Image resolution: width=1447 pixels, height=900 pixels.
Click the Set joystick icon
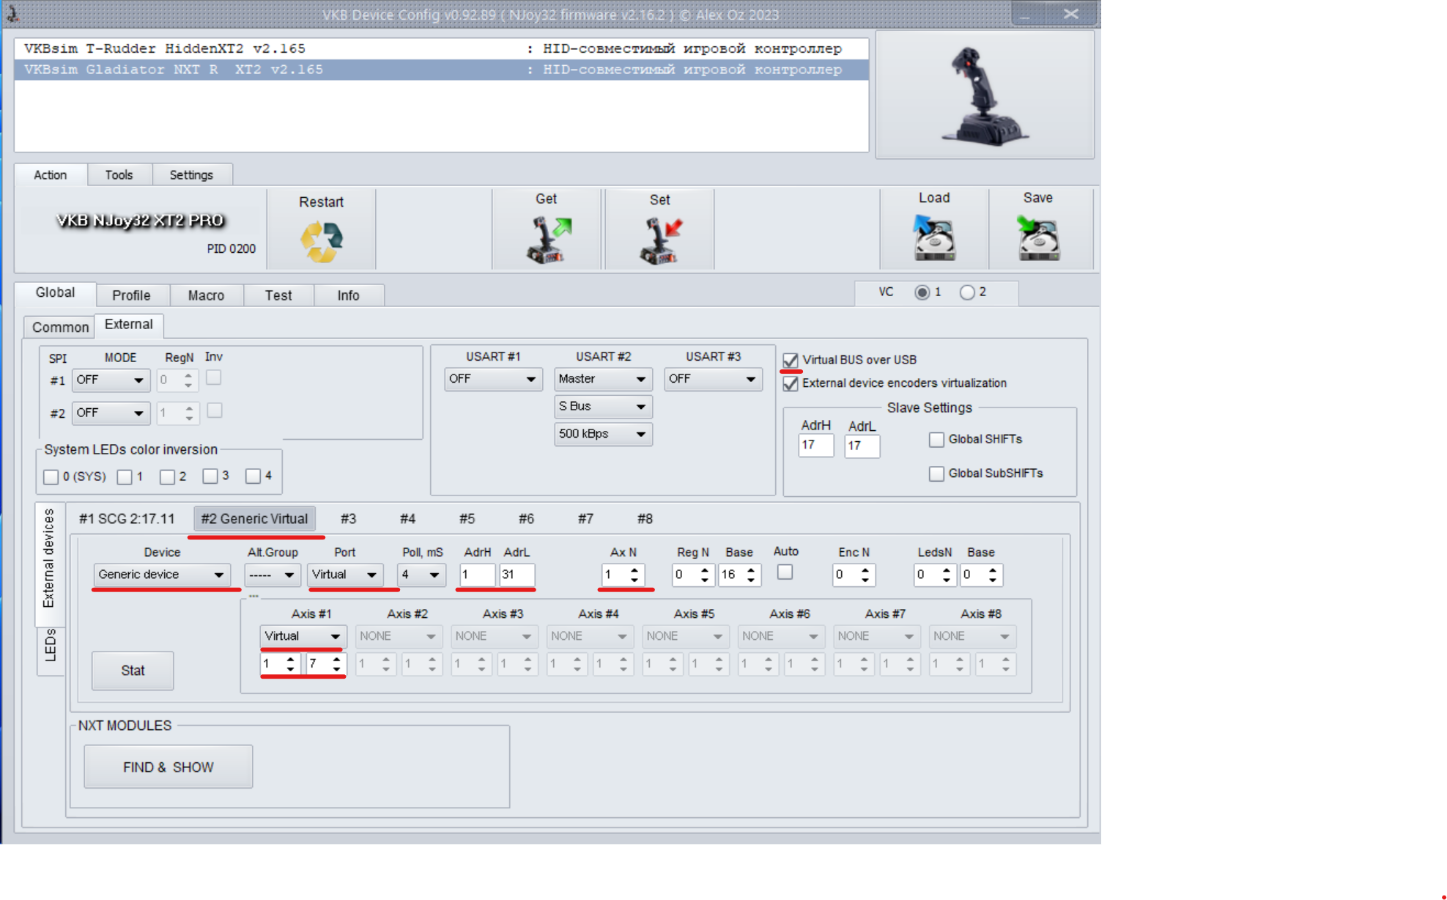coord(660,241)
